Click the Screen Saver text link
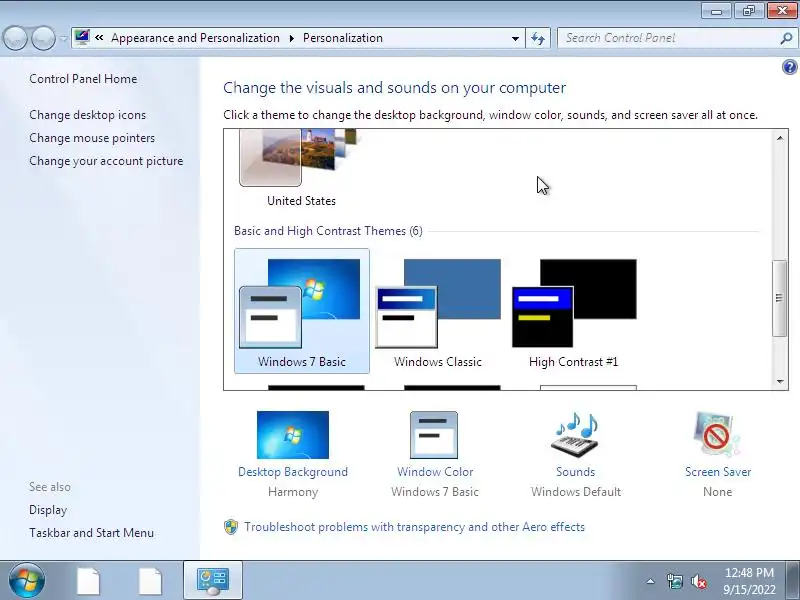This screenshot has width=800, height=600. [x=718, y=471]
